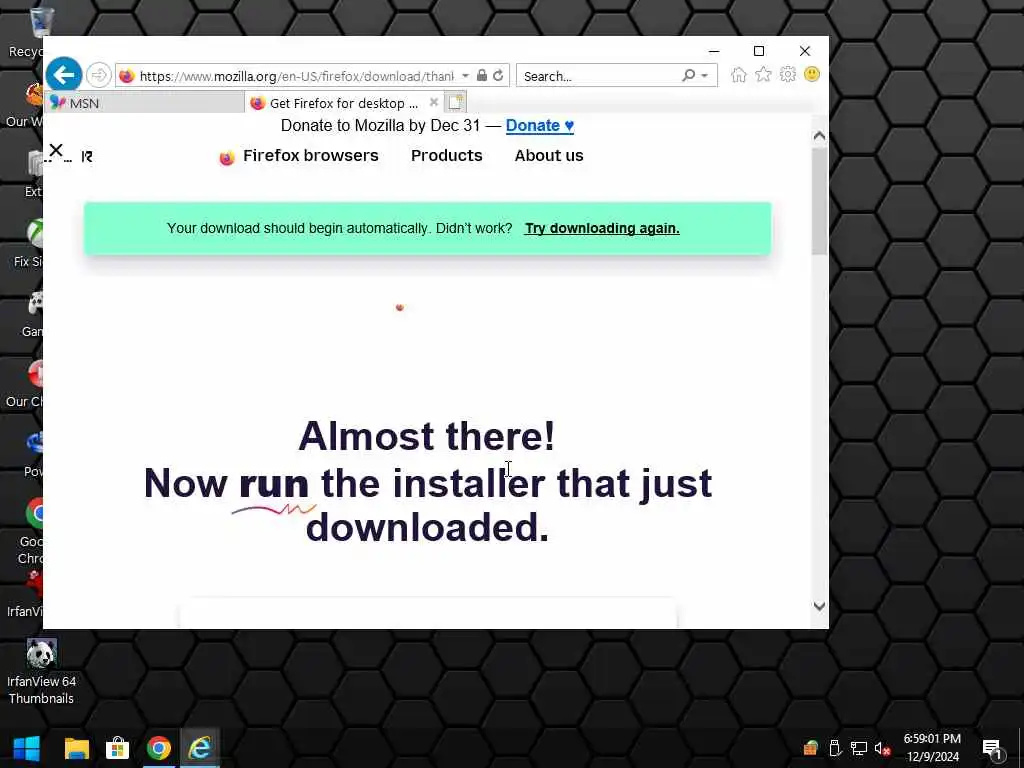
Task: Close the Get Firefox for desktop tab
Action: [434, 102]
